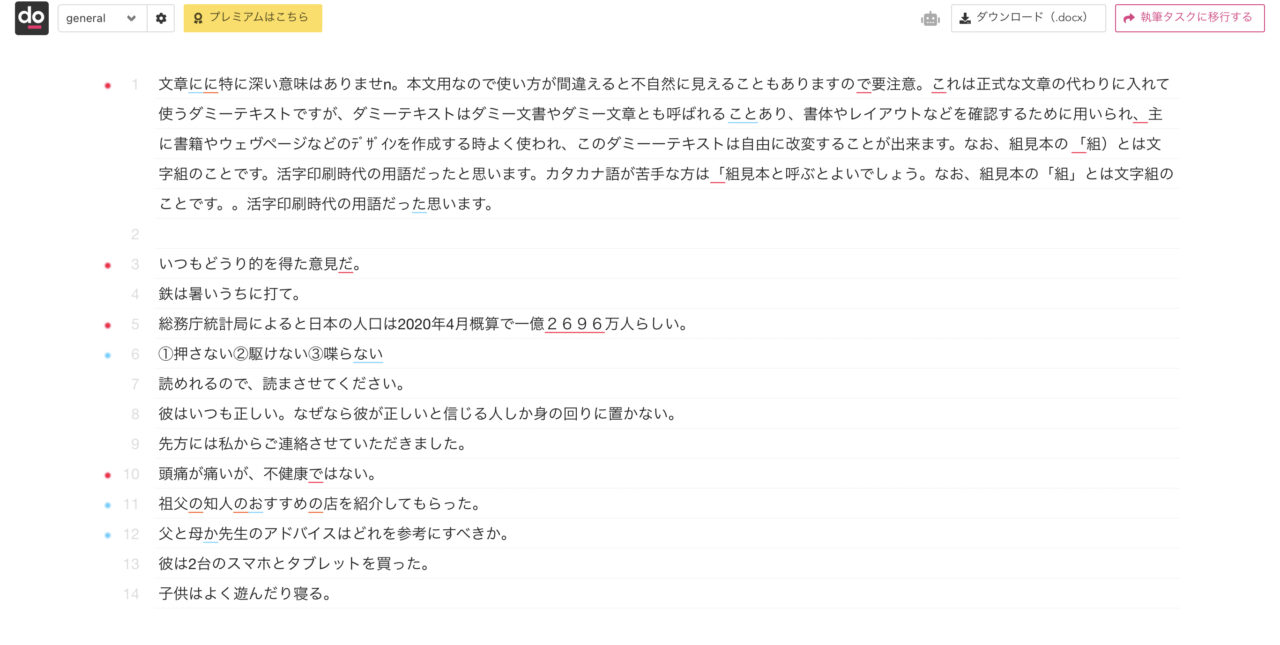Click the text 鉄は暑いうちに打て。
Viewport: 1280px width, 645px height.
tap(230, 294)
